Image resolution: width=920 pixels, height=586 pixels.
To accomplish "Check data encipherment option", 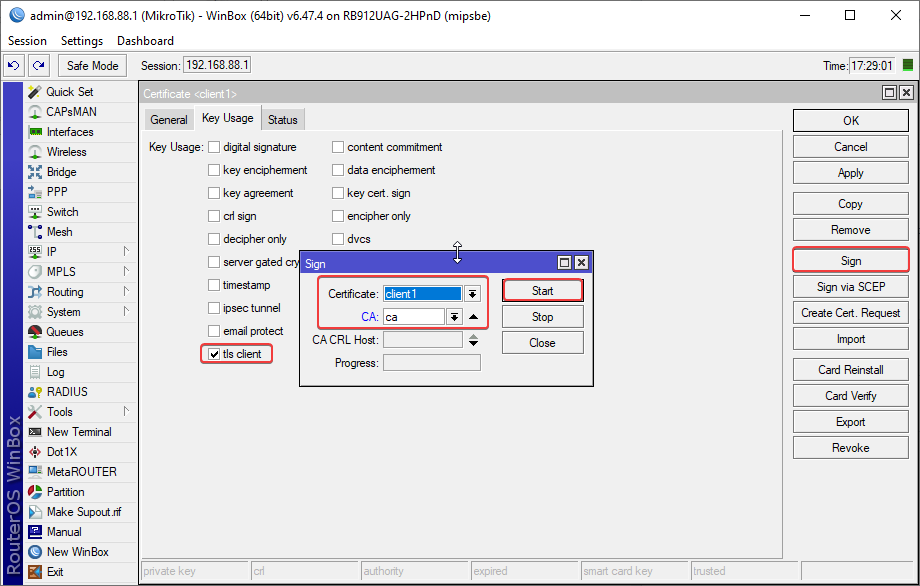I will click(x=338, y=170).
